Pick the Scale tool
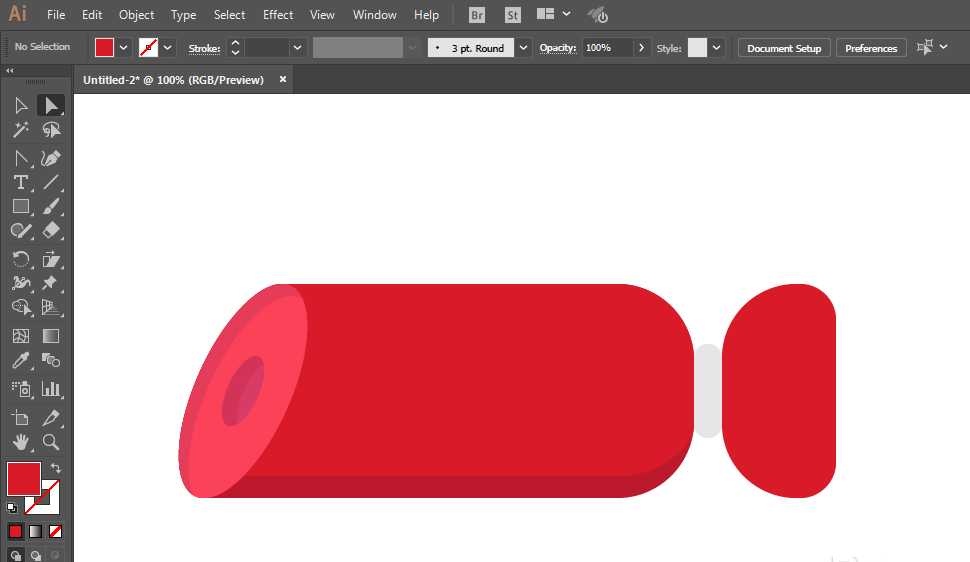Viewport: 970px width, 562px height. click(x=51, y=259)
